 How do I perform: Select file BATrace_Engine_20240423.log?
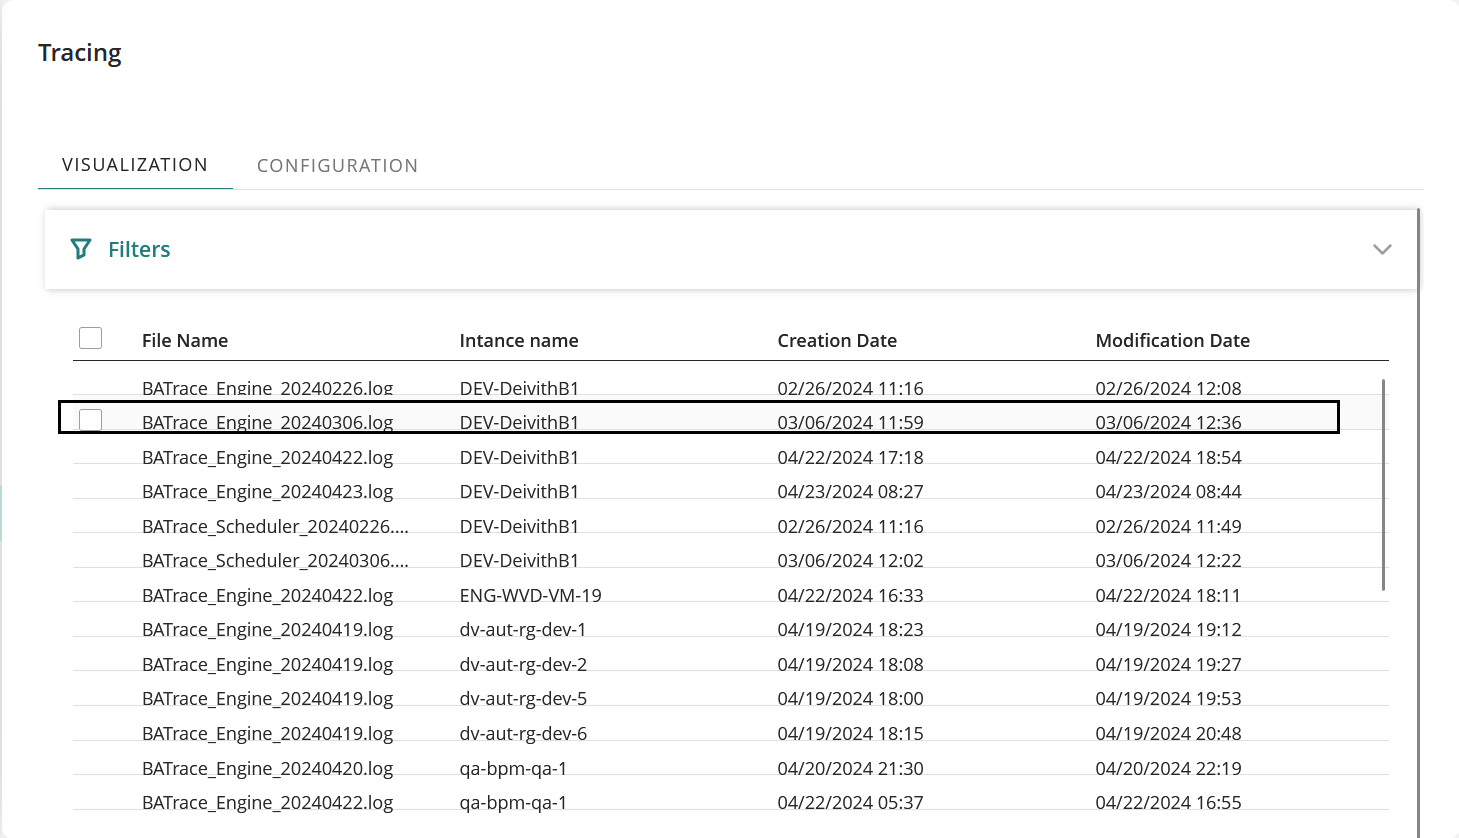click(267, 491)
